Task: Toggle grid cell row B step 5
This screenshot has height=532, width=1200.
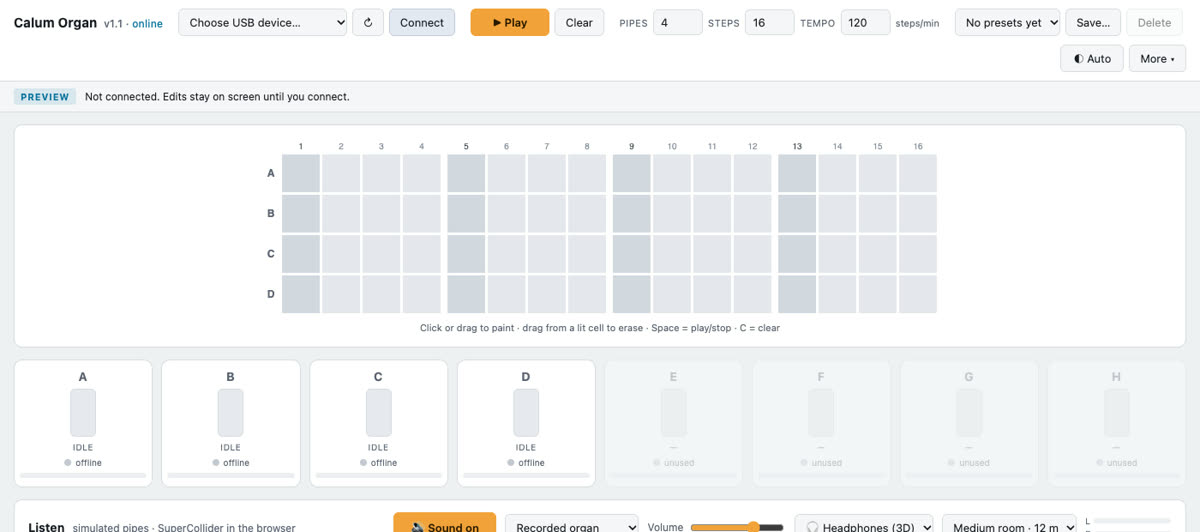Action: coord(466,213)
